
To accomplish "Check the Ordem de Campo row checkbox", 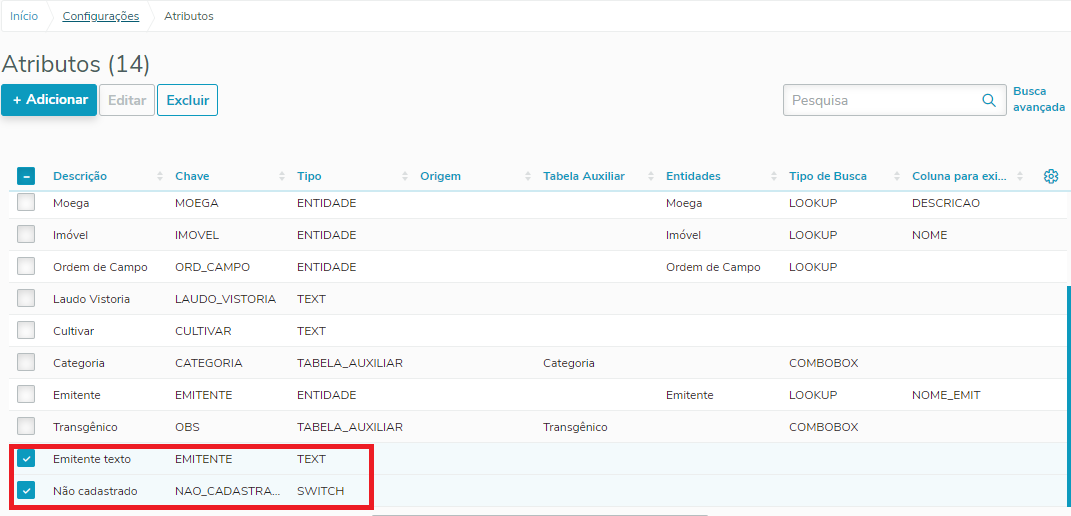I will pos(26,267).
